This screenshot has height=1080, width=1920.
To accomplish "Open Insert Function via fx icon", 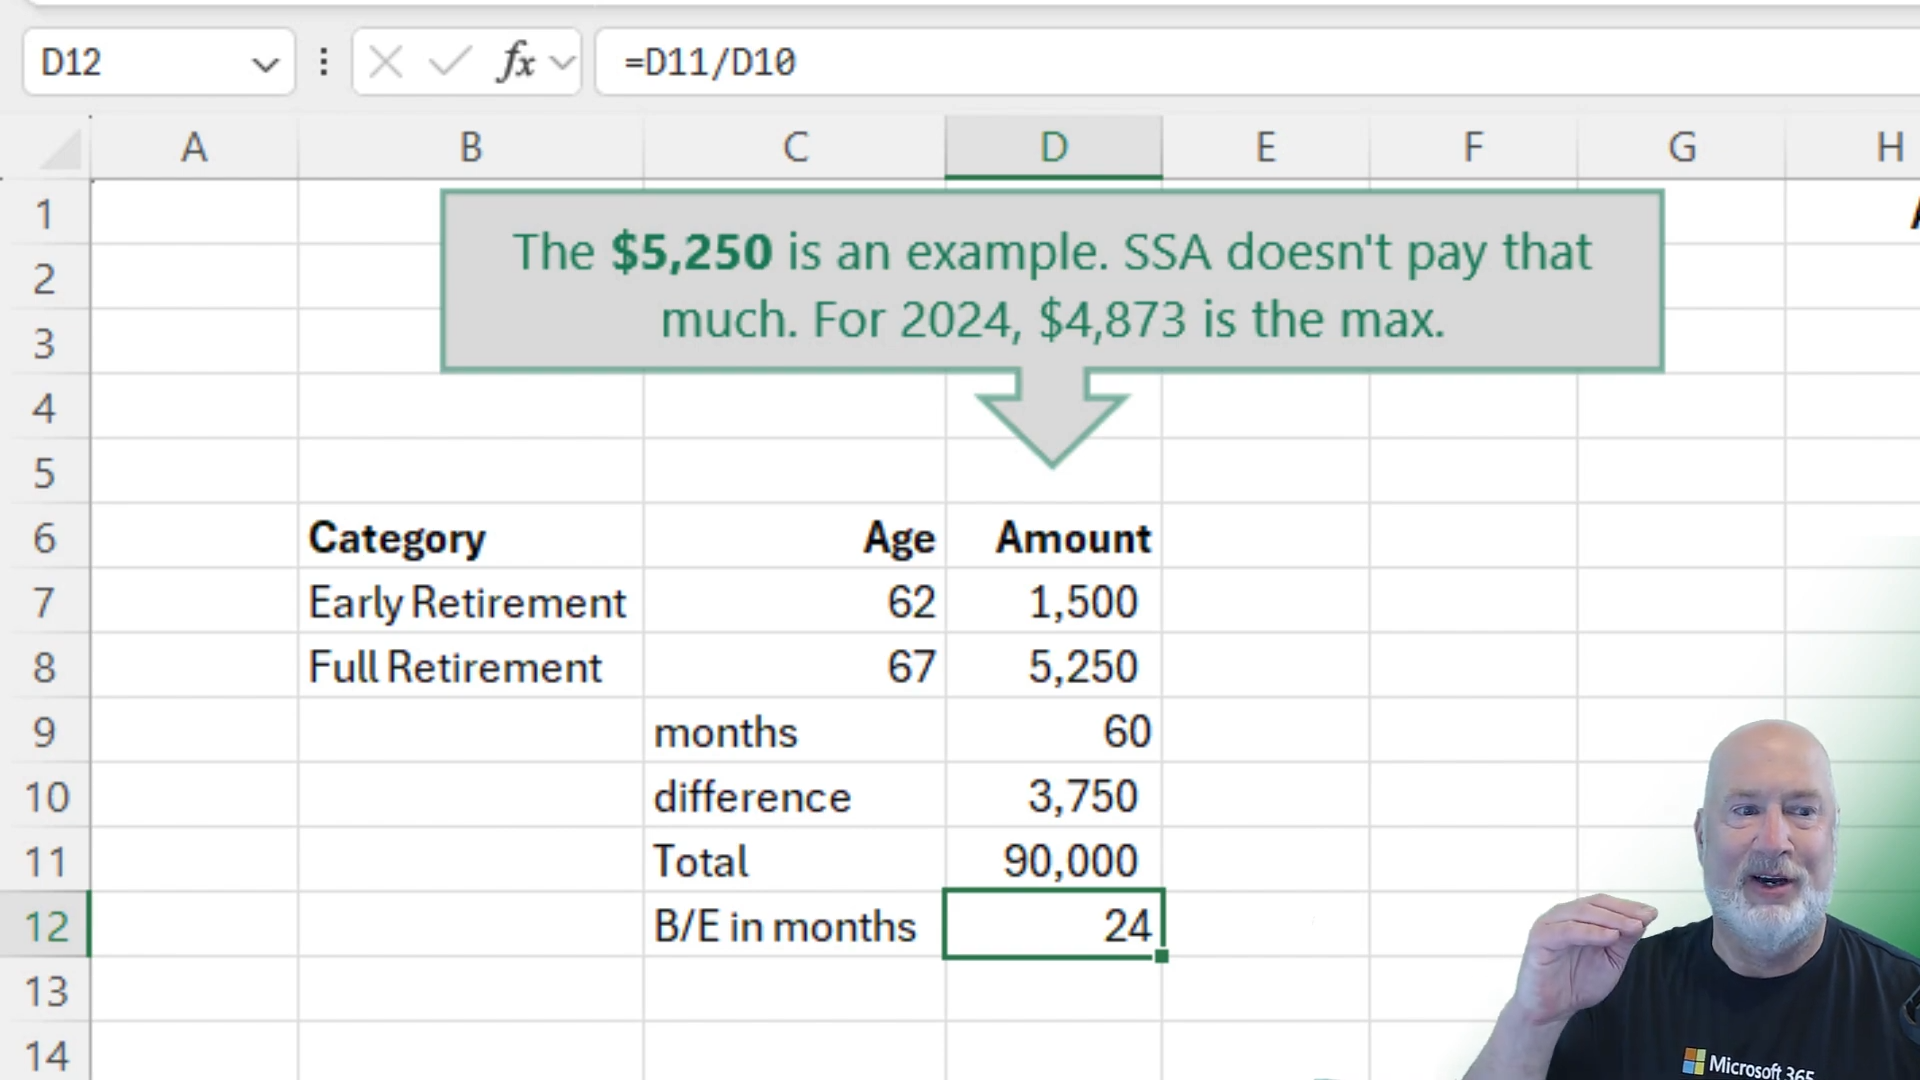I will [516, 63].
